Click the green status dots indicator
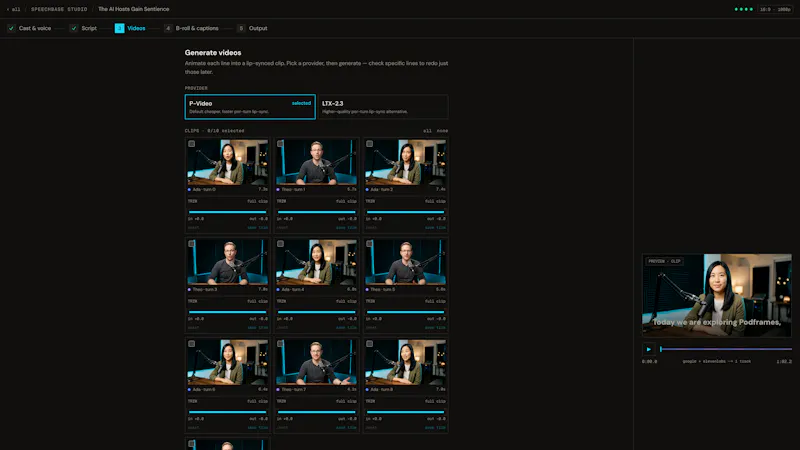This screenshot has height=450, width=800. (743, 9)
